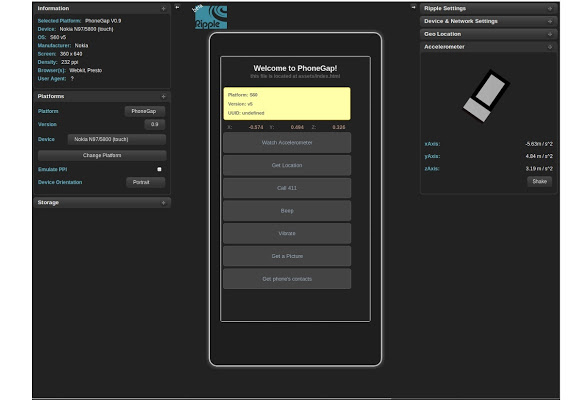
Task: Tap the Get a Picture button
Action: point(287,256)
